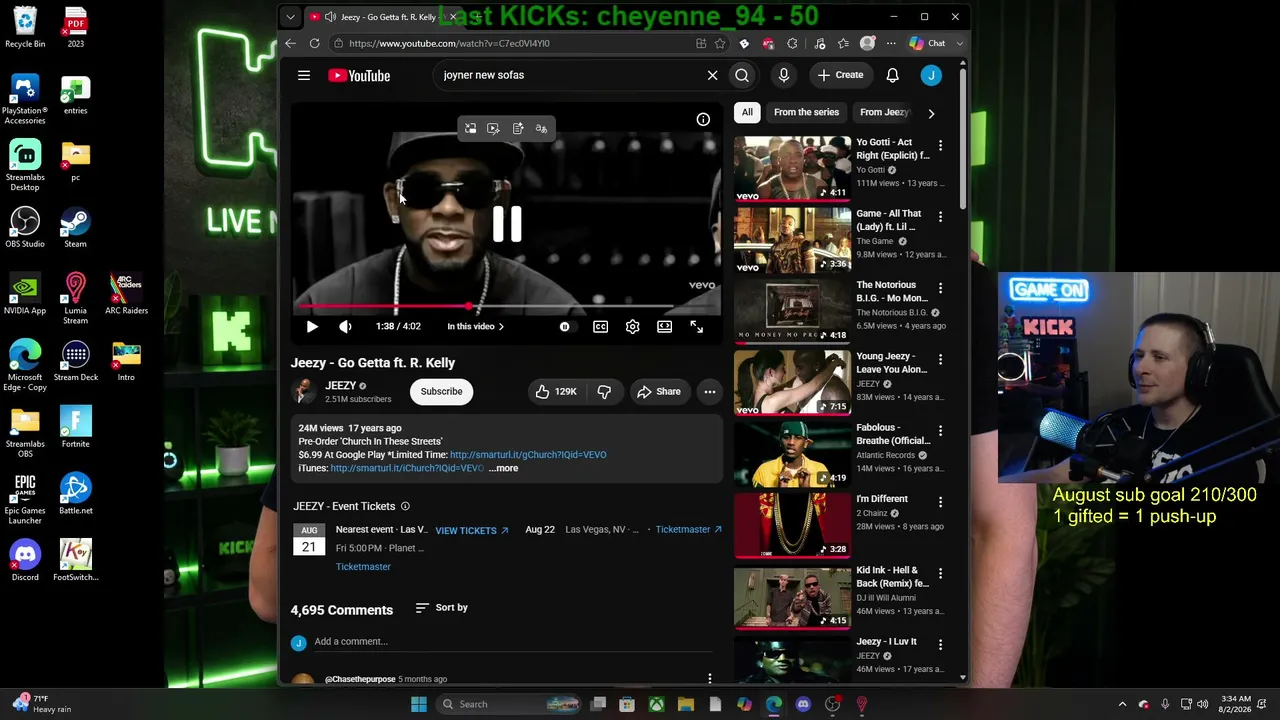The image size is (1280, 720).
Task: Open Stream Deck desktop shortcut
Action: pyautogui.click(x=75, y=360)
